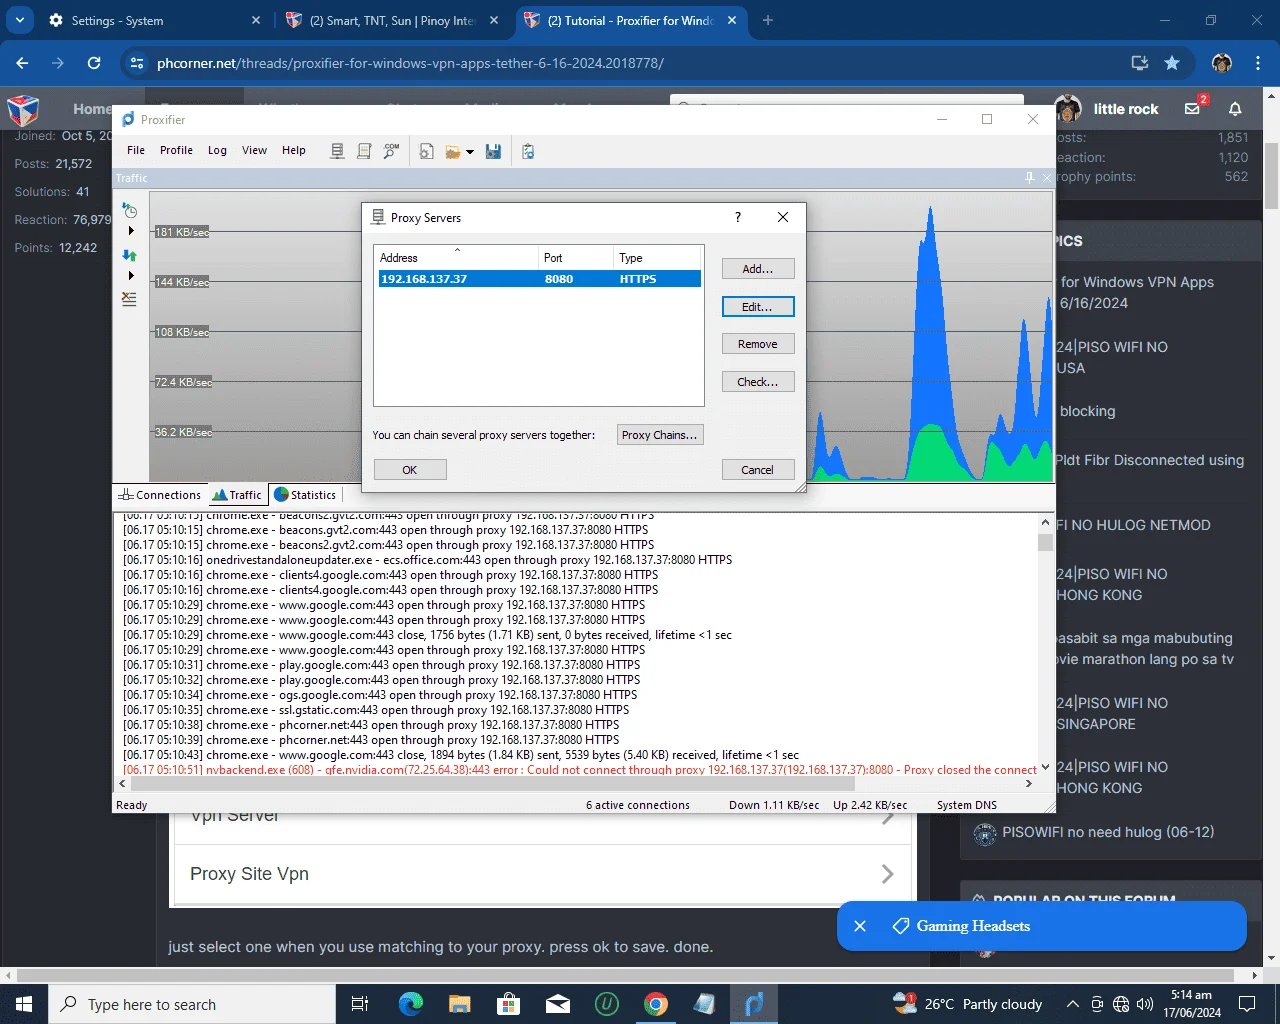
Task: Open Proxy Chains... button
Action: coord(660,435)
